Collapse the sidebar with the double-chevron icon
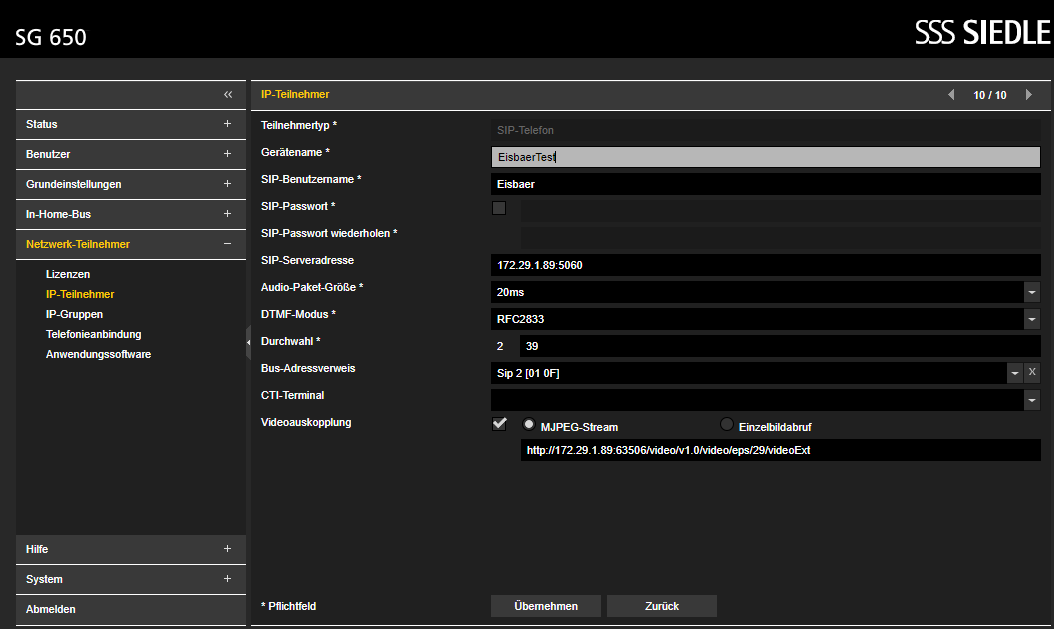Viewport: 1054px width, 629px height. 228,95
